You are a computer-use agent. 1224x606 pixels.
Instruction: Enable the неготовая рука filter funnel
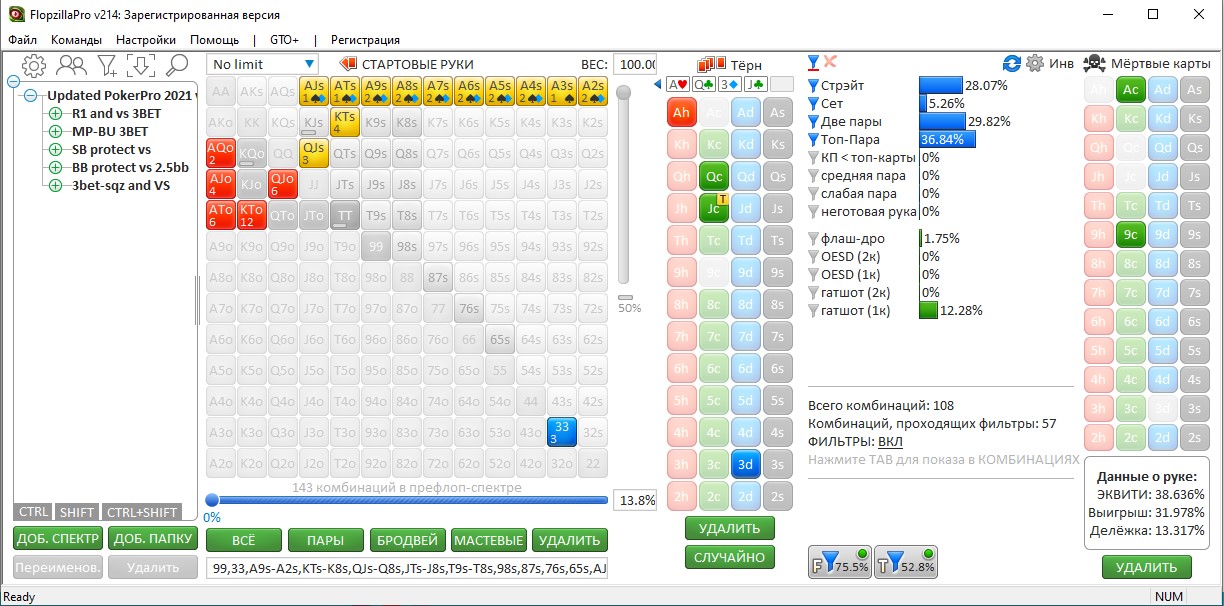point(813,212)
